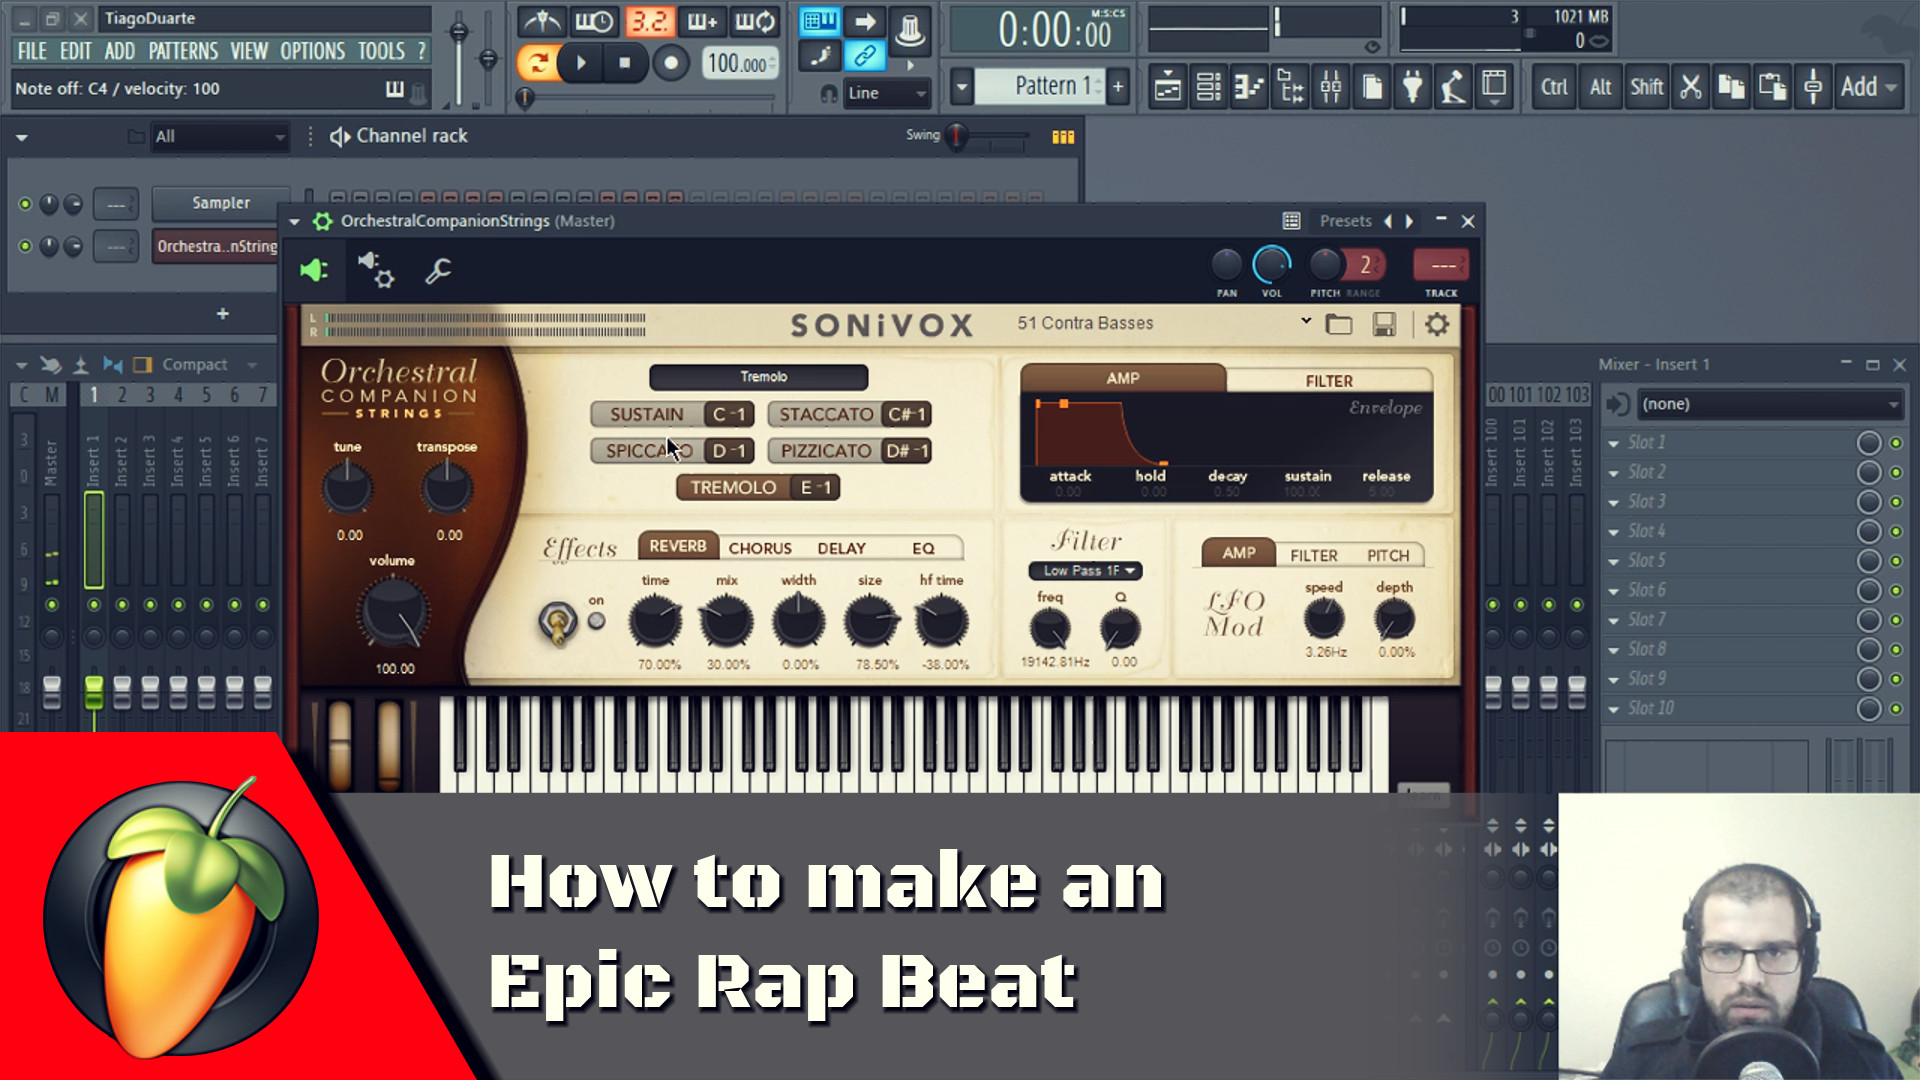Viewport: 1920px width, 1080px height.
Task: Click the Insert 1 mixer fader
Action: coord(94,691)
